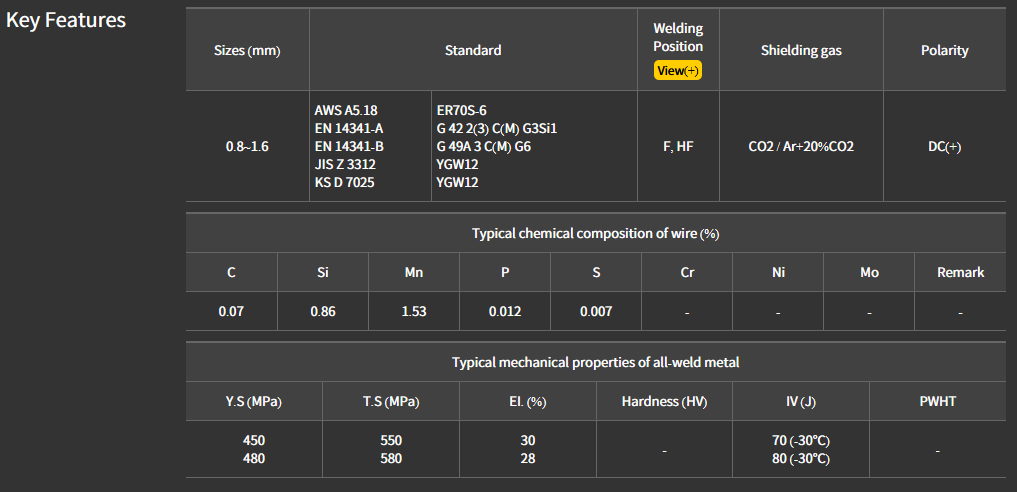Click the F, HF welding position cell
Image resolution: width=1017 pixels, height=492 pixels.
pyautogui.click(x=678, y=146)
